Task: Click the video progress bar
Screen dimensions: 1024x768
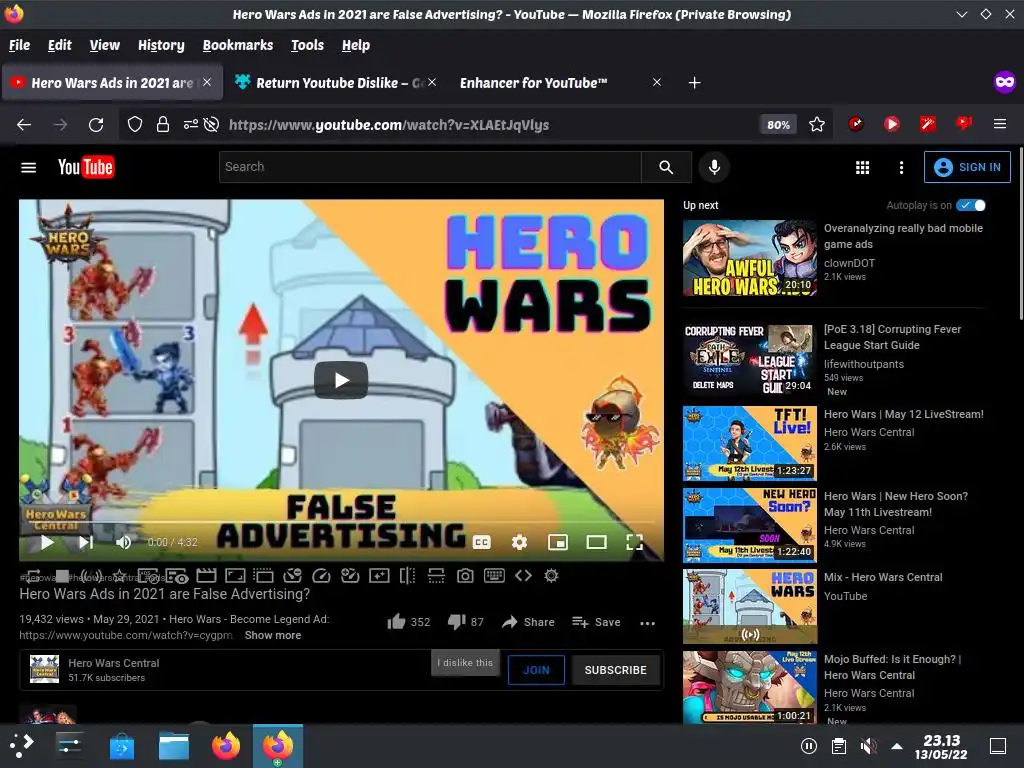Action: (x=340, y=522)
